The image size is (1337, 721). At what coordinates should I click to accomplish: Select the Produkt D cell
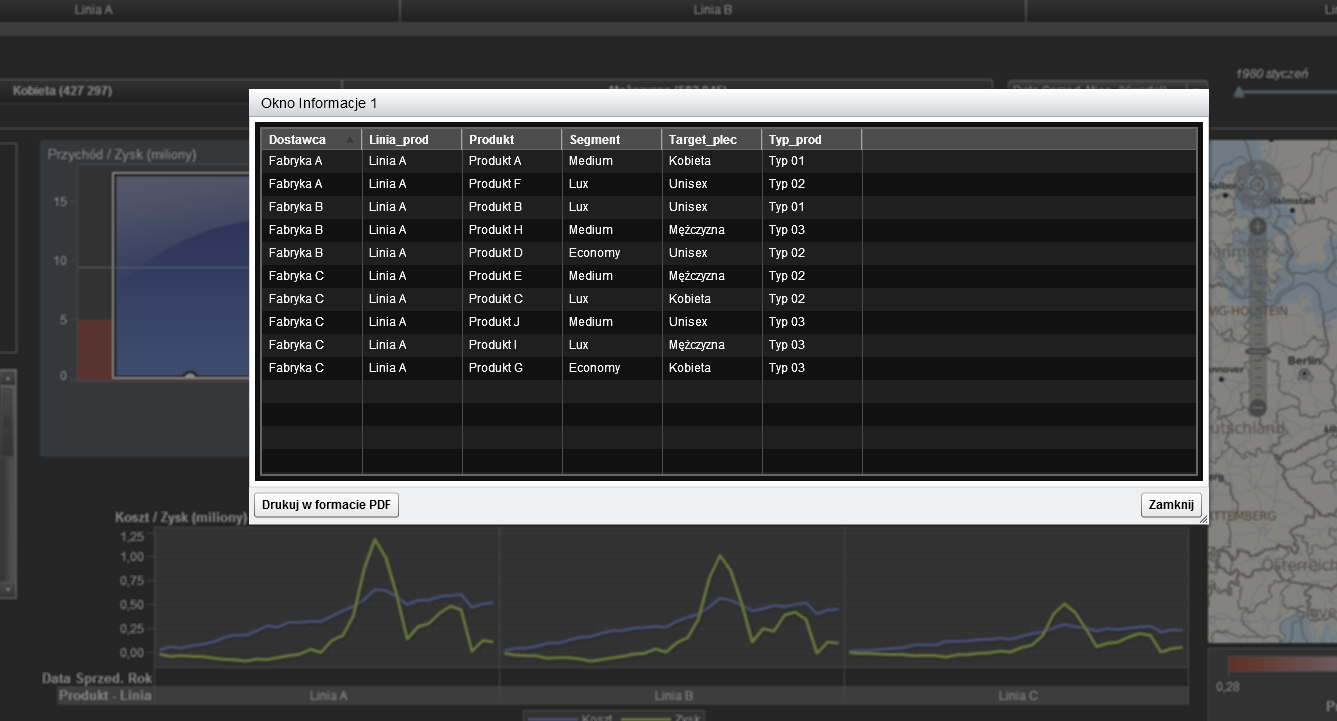pos(511,253)
